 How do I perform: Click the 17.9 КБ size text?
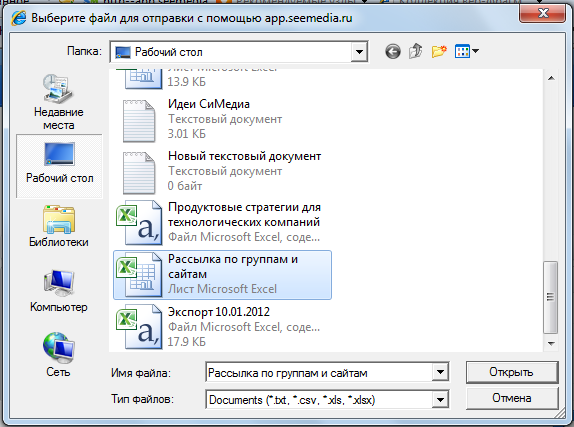point(187,342)
